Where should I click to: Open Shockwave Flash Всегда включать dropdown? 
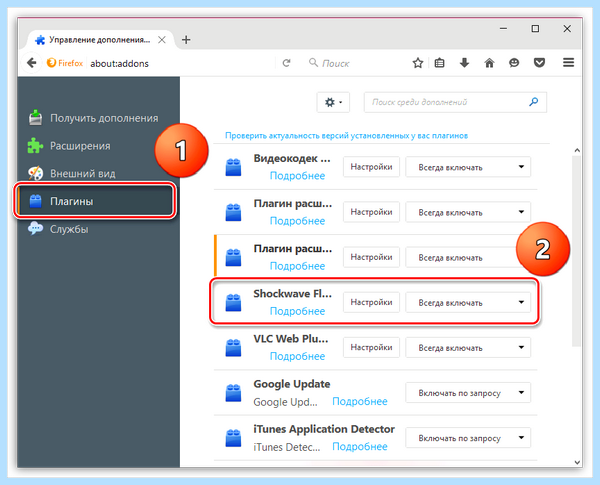click(x=468, y=302)
